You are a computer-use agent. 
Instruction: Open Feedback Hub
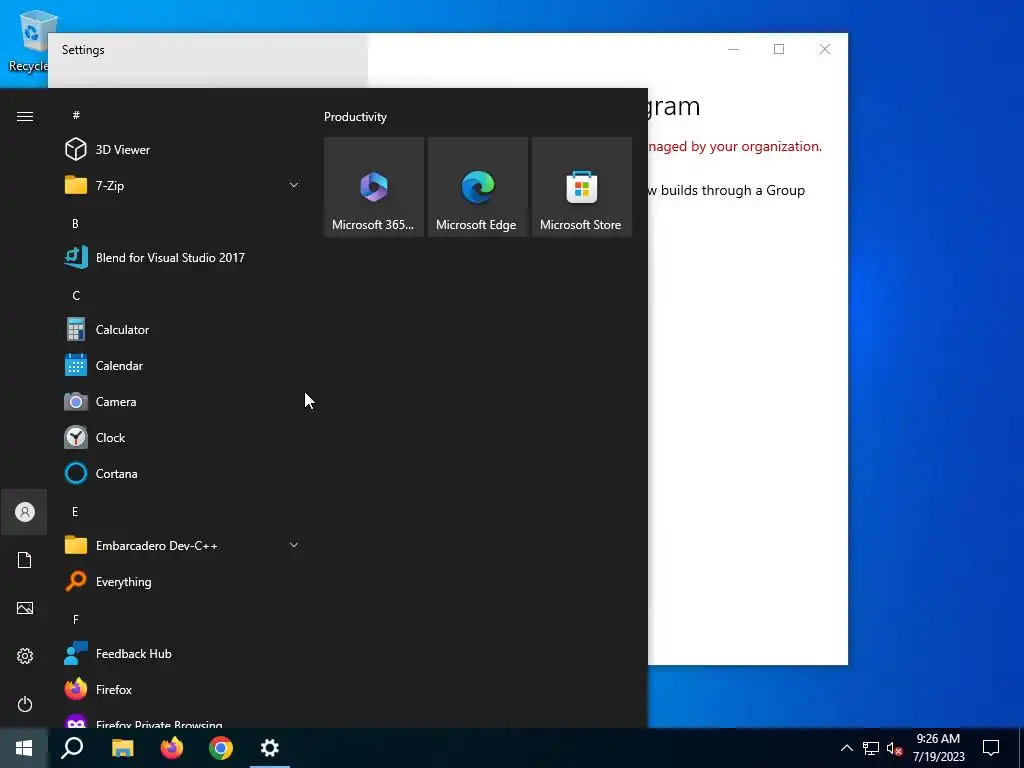pyautogui.click(x=183, y=654)
